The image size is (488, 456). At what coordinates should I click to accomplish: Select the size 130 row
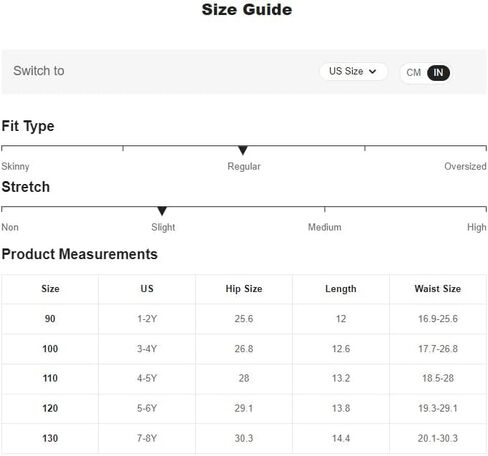[x=244, y=438]
